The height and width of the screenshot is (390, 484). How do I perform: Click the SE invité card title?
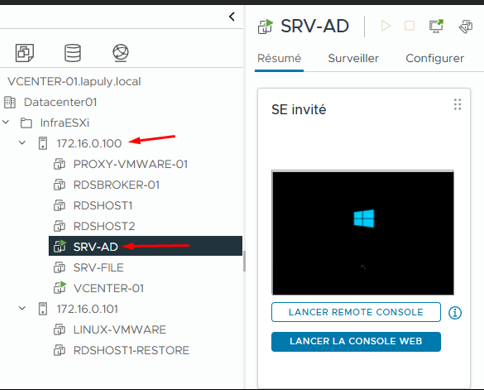tap(299, 109)
